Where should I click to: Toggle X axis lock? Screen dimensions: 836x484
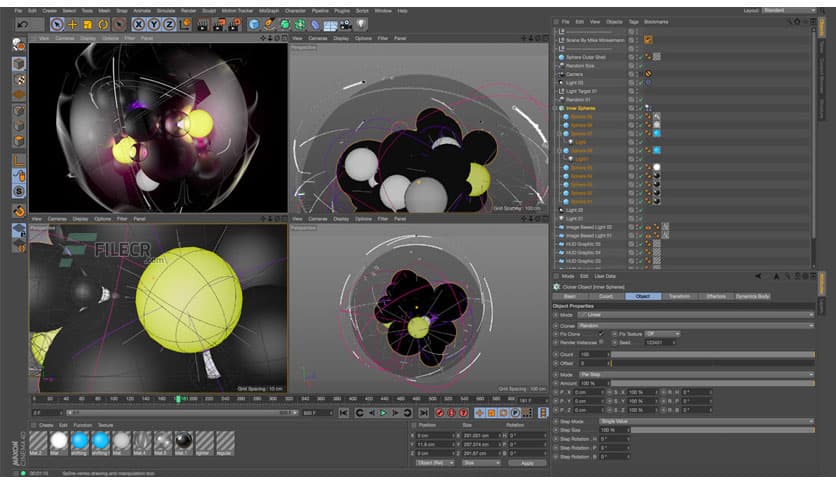pyautogui.click(x=139, y=25)
